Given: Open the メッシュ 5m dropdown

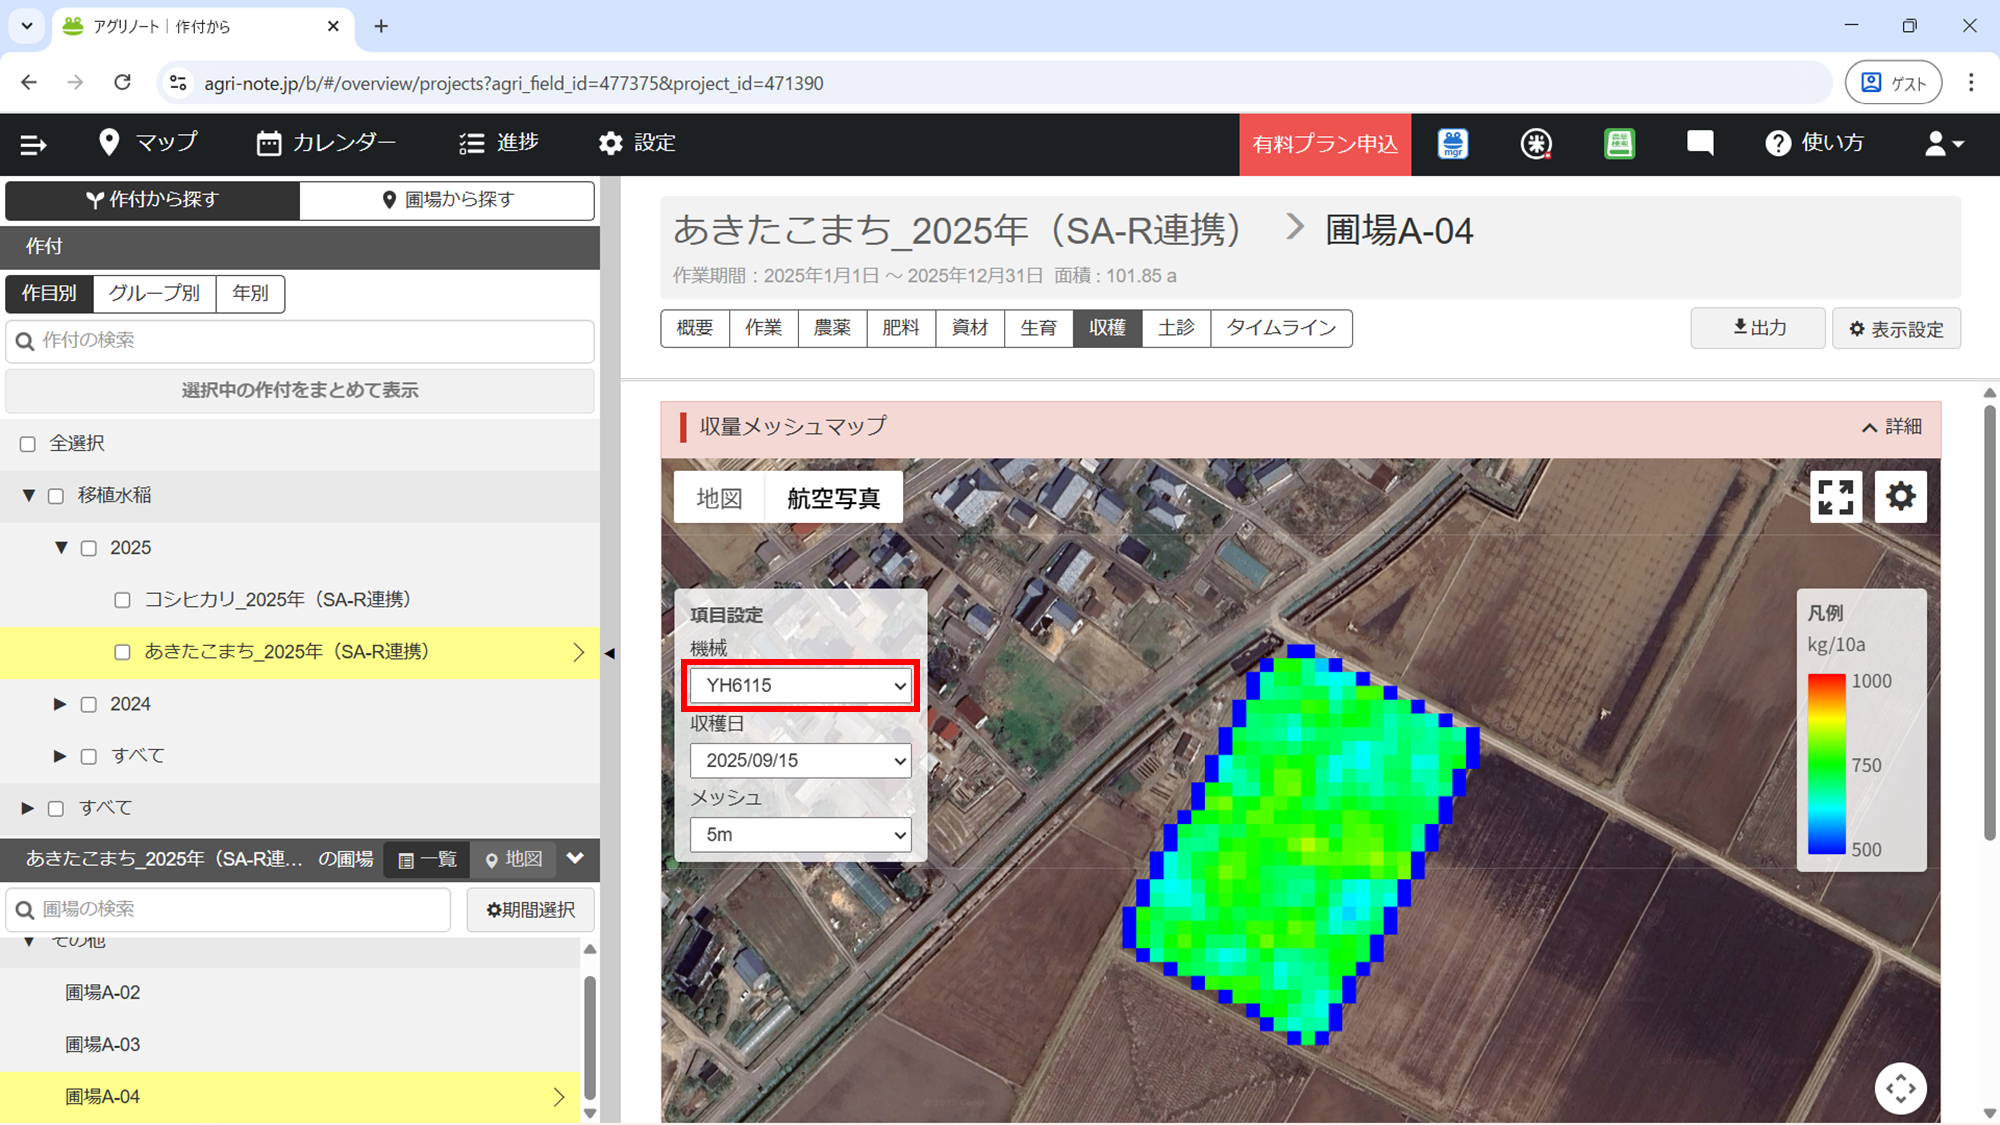Looking at the screenshot, I should [x=801, y=835].
